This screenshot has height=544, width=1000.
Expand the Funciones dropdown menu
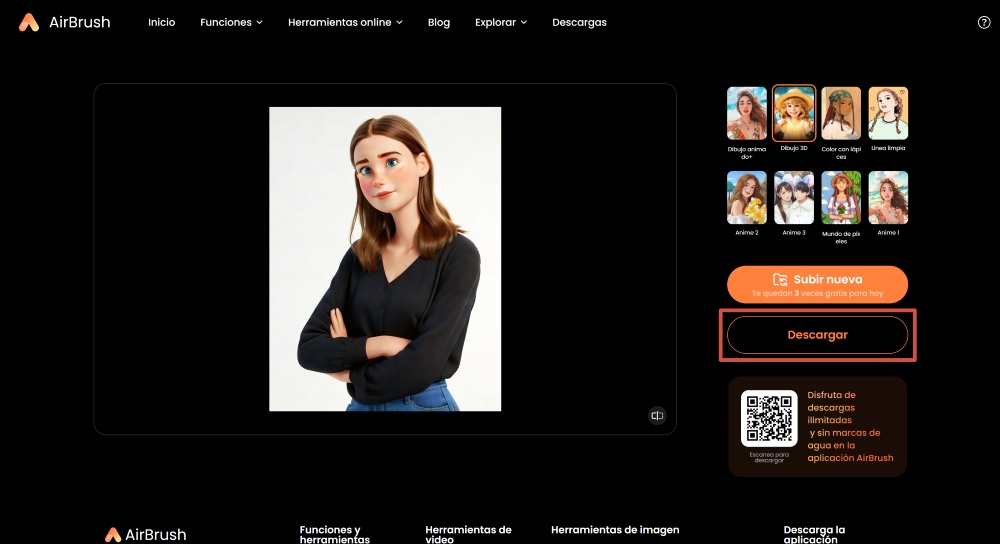coord(232,22)
